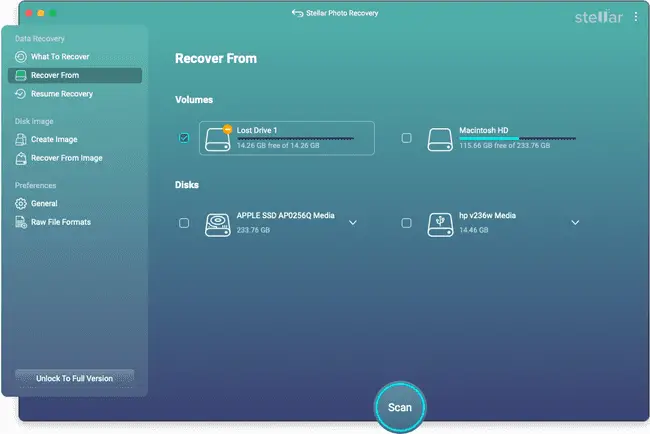The image size is (650, 434).
Task: Click the What To Recover circular icon
Action: tap(21, 57)
